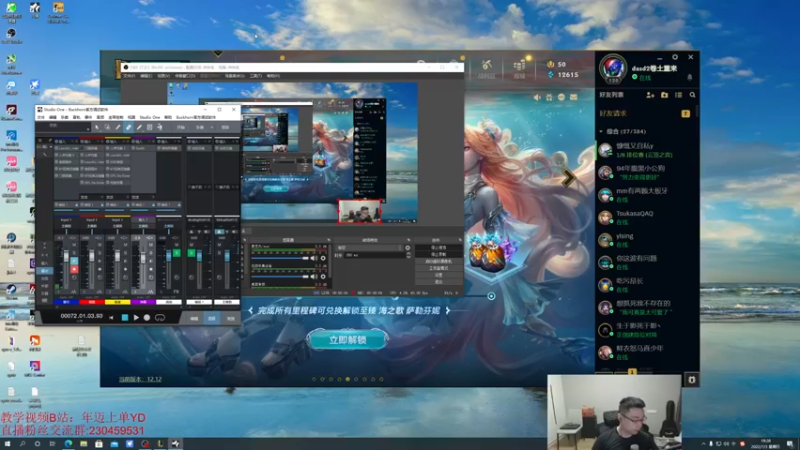Viewport: 800px width, 450px height.
Task: Select the arrow tool in Studio One toolbar
Action: [x=96, y=127]
